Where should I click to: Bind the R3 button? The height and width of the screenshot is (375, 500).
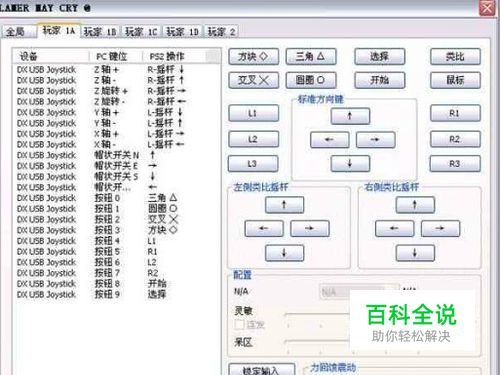(x=455, y=164)
